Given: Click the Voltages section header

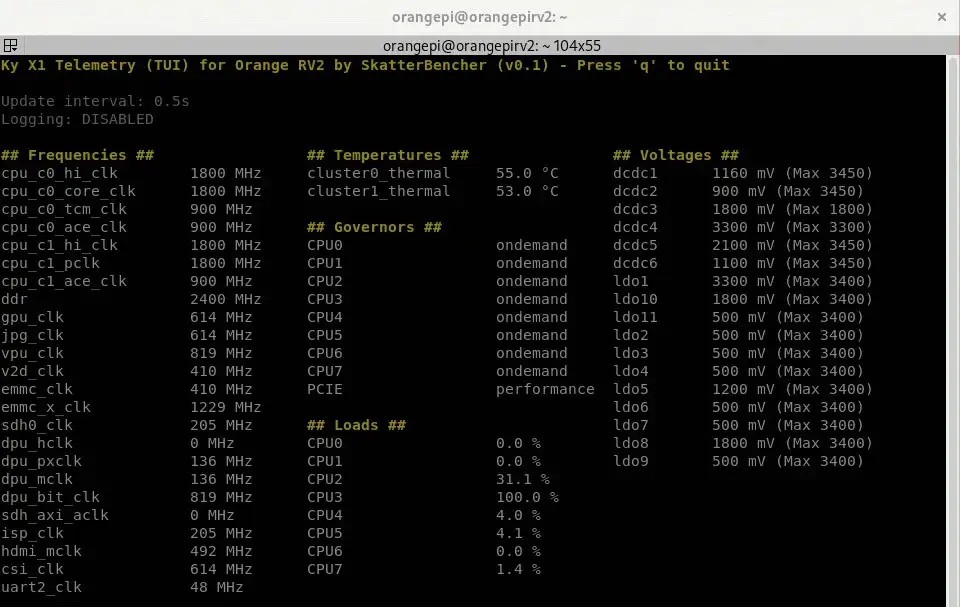Looking at the screenshot, I should click(675, 155).
